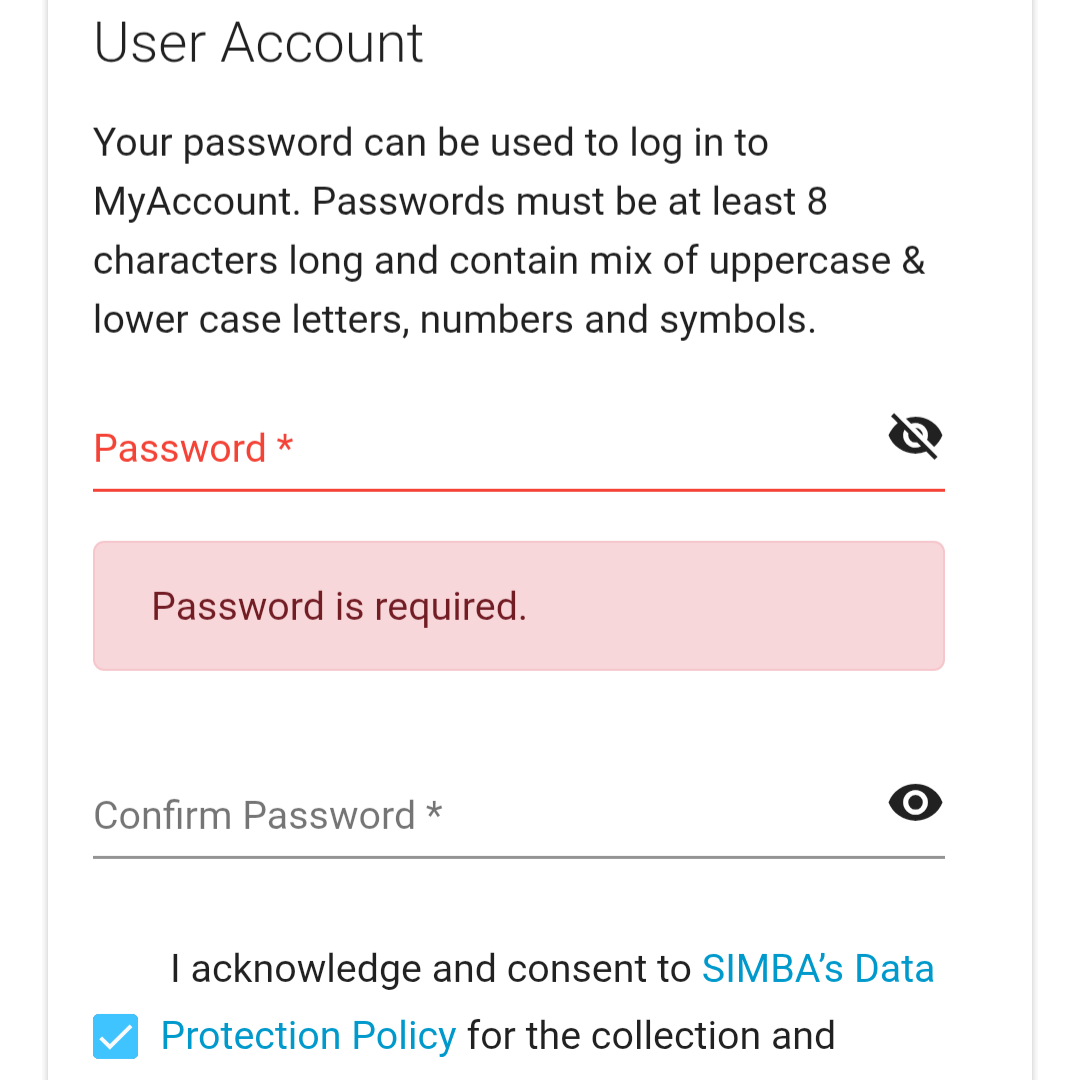Click the gray Confirm Password label
This screenshot has height=1080, width=1080.
pyautogui.click(x=254, y=815)
